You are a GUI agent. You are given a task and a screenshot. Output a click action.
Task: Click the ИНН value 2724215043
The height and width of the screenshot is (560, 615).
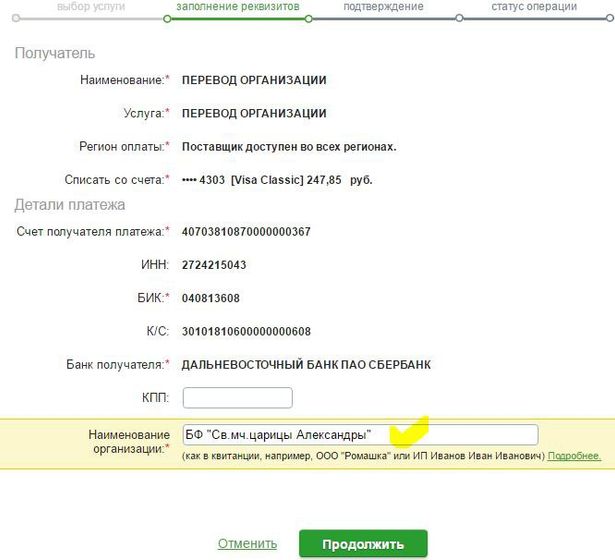click(214, 265)
